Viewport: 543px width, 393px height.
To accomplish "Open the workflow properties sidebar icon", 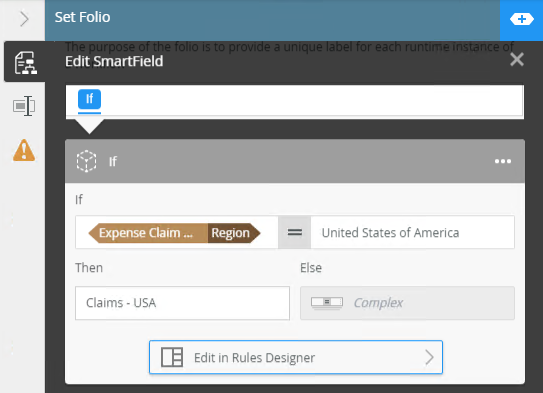I will (x=25, y=63).
